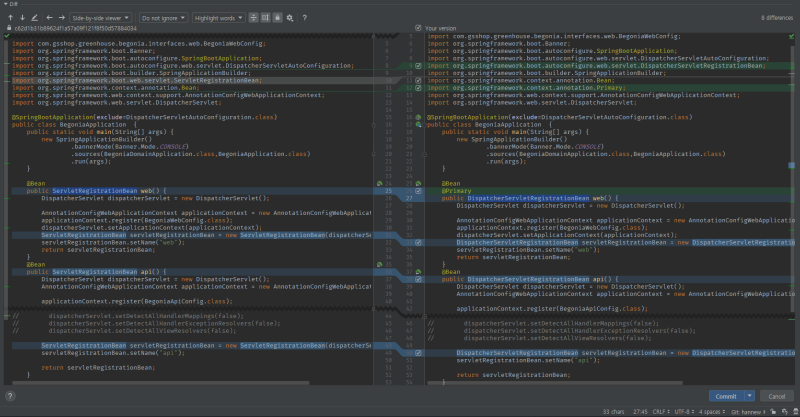Toggle include checkbox for line 33 change
The image size is (800, 417).
coord(418,242)
